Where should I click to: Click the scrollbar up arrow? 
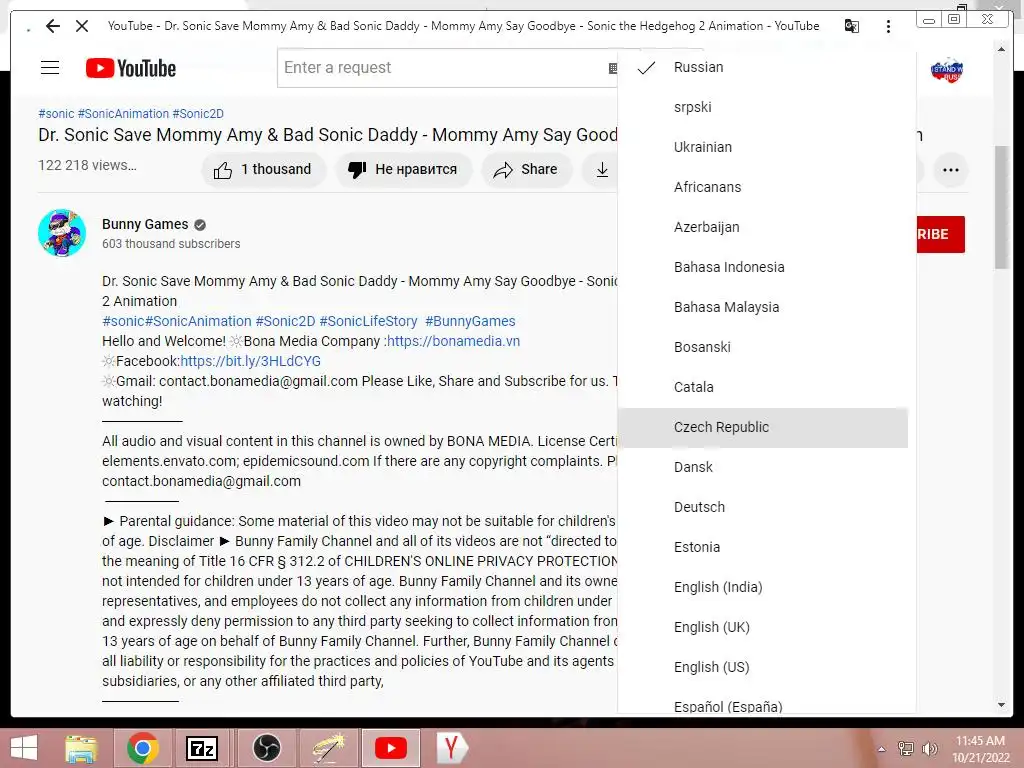(x=1001, y=50)
